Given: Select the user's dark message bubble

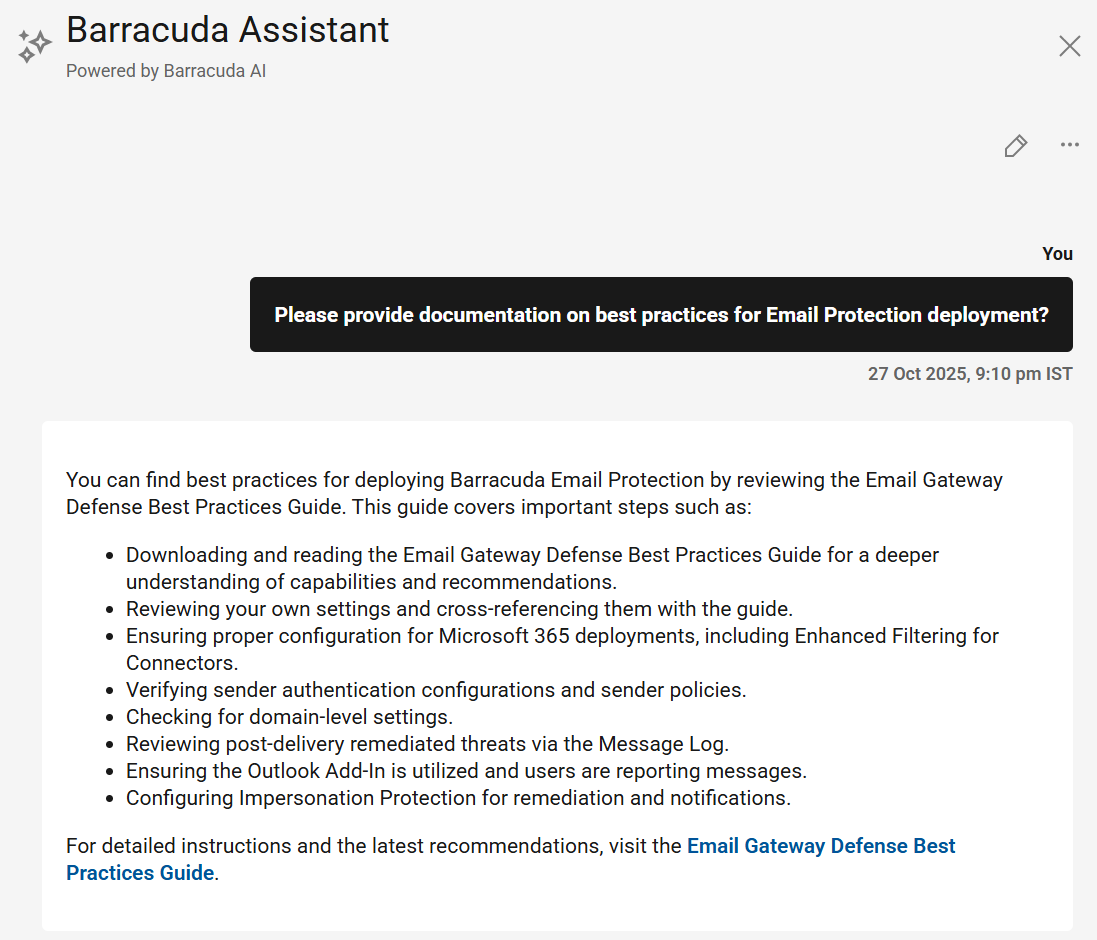Looking at the screenshot, I should pos(661,315).
